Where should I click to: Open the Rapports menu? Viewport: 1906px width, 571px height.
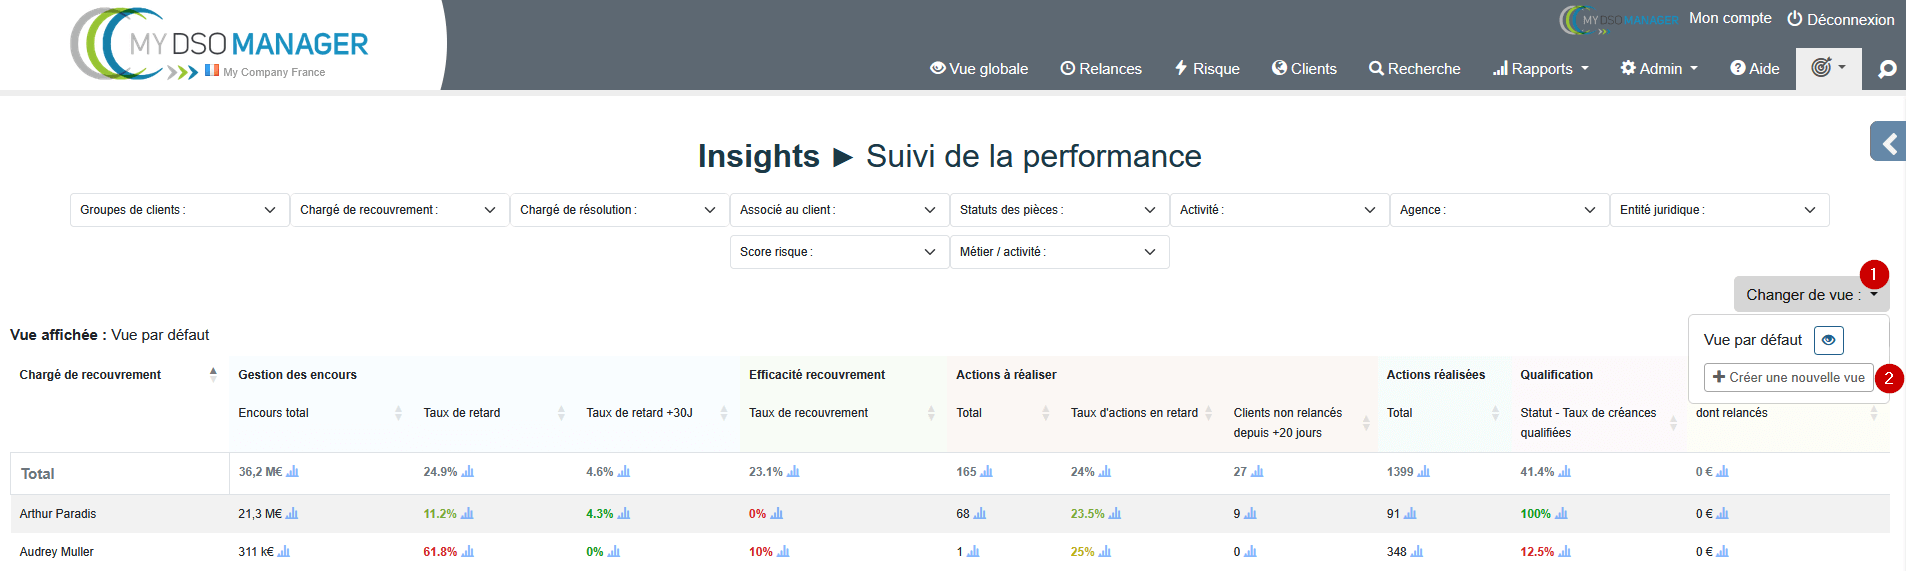tap(1540, 69)
